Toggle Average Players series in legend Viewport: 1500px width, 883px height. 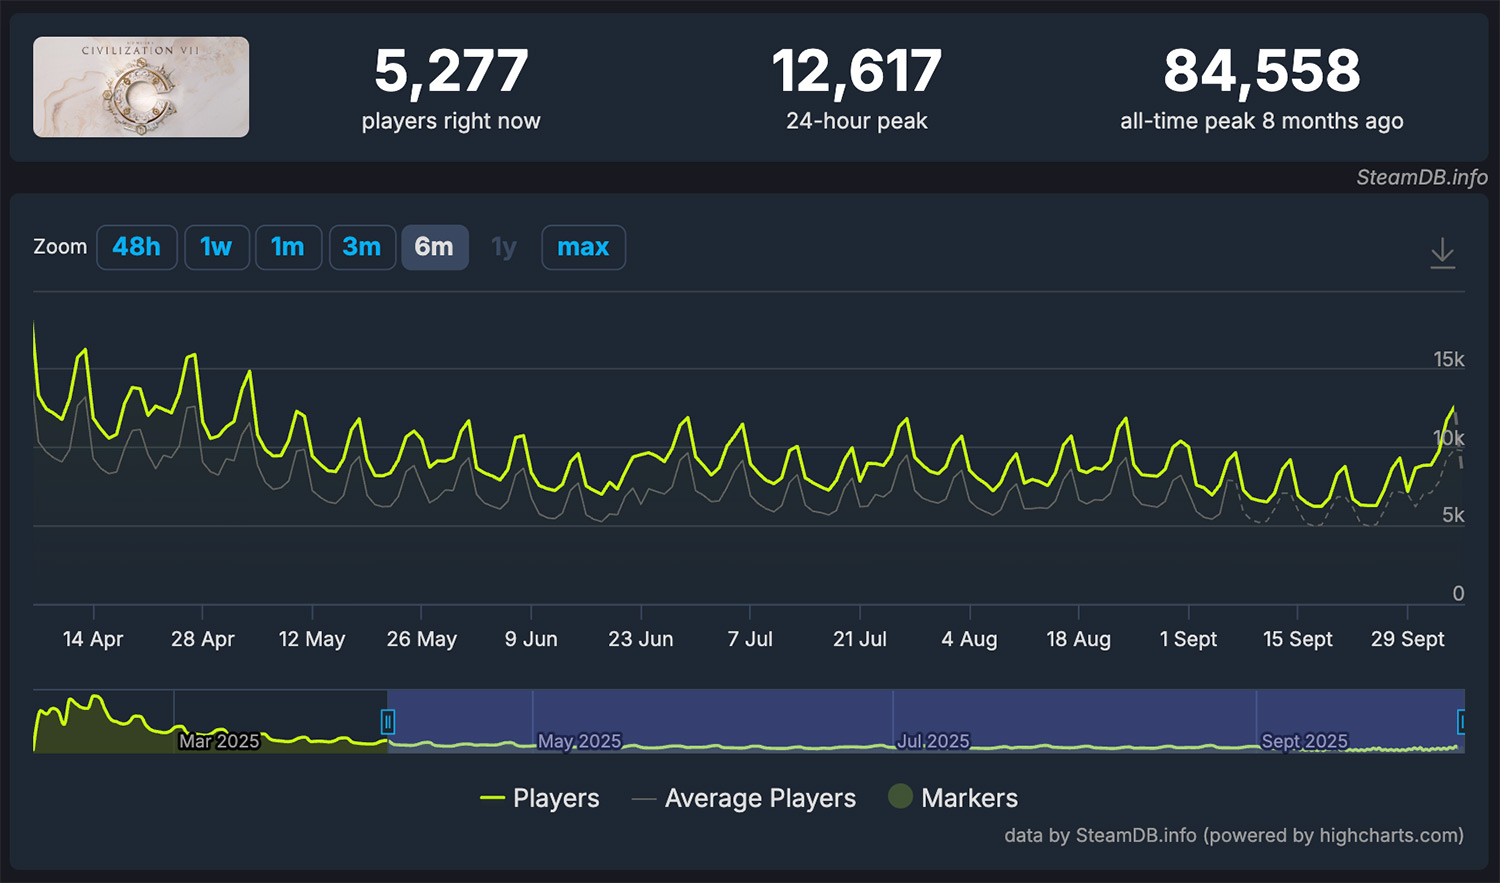(744, 798)
